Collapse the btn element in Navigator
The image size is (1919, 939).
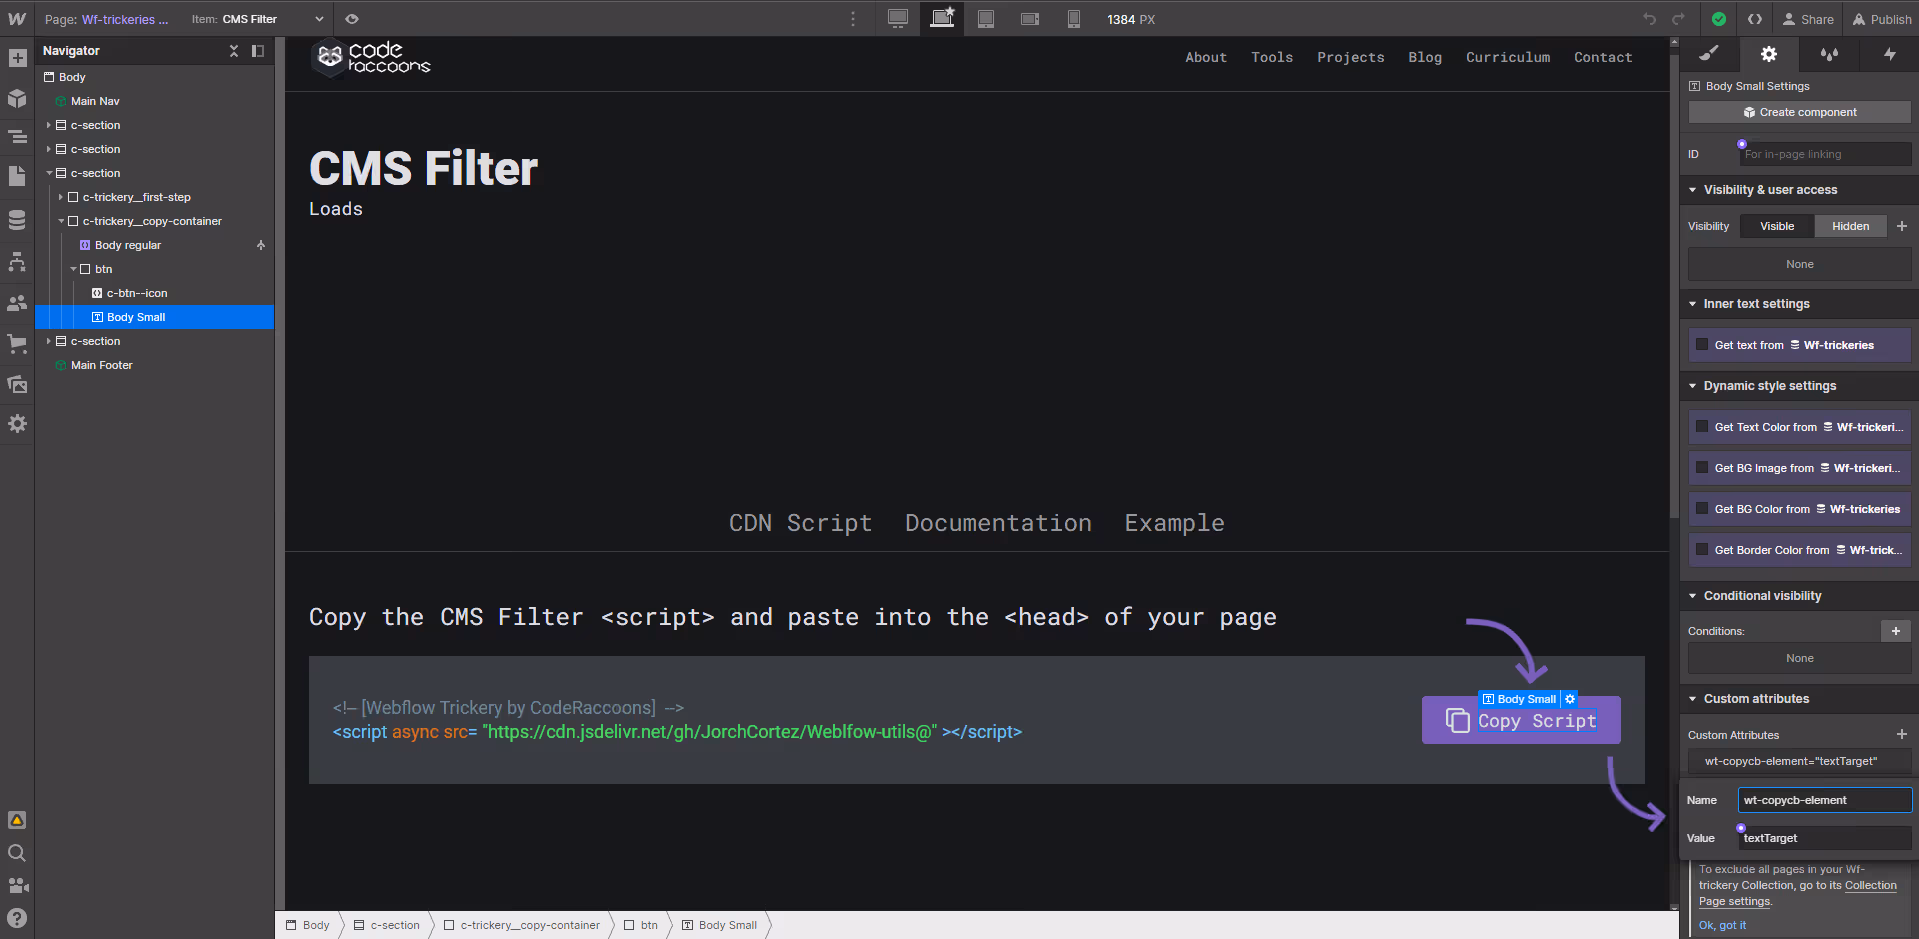(73, 269)
